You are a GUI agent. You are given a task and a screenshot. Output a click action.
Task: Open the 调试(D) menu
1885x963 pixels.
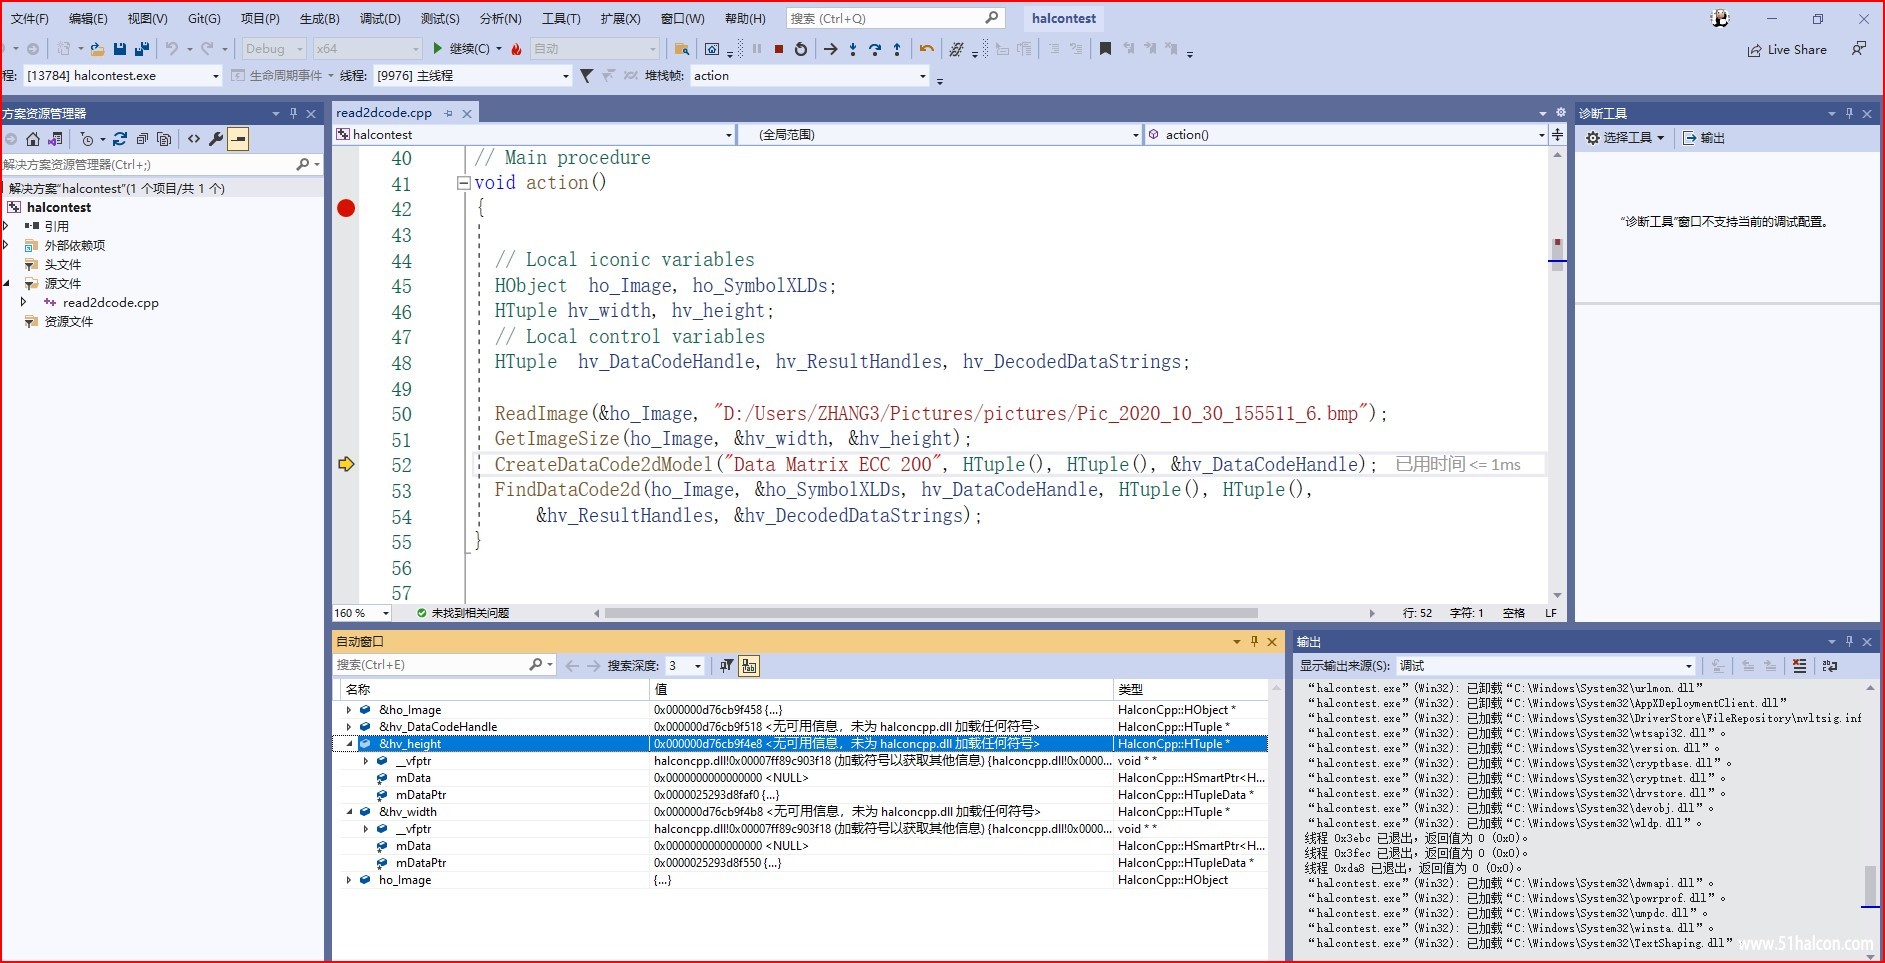coord(380,19)
